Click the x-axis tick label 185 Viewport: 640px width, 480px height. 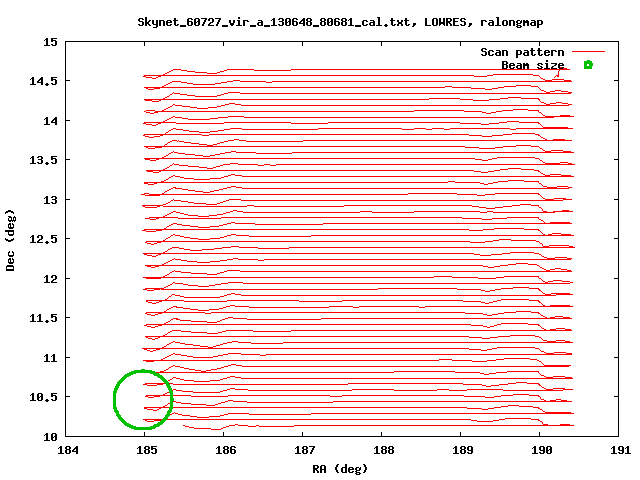click(147, 450)
